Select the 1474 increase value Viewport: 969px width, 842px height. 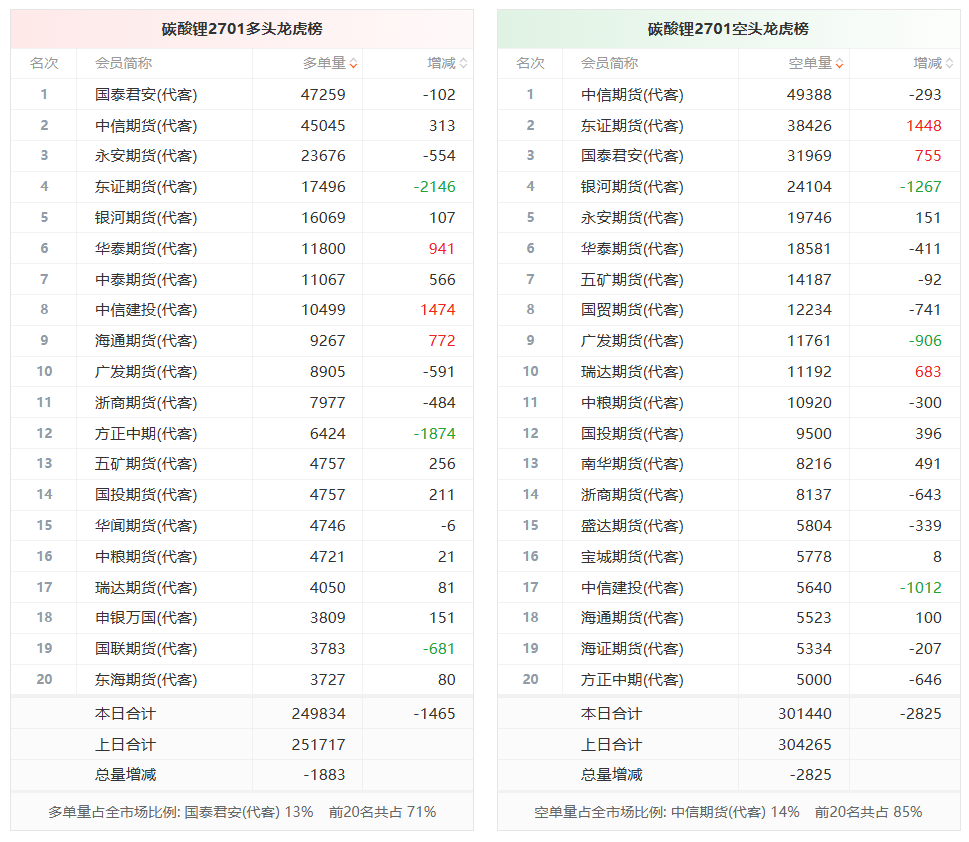coord(438,310)
